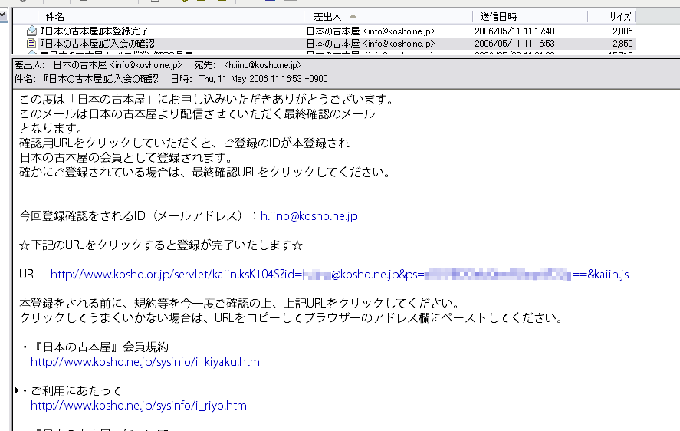The width and height of the screenshot is (680, 431).
Task: Click the ご利用にあたって heading text
Action: [x=76, y=391]
